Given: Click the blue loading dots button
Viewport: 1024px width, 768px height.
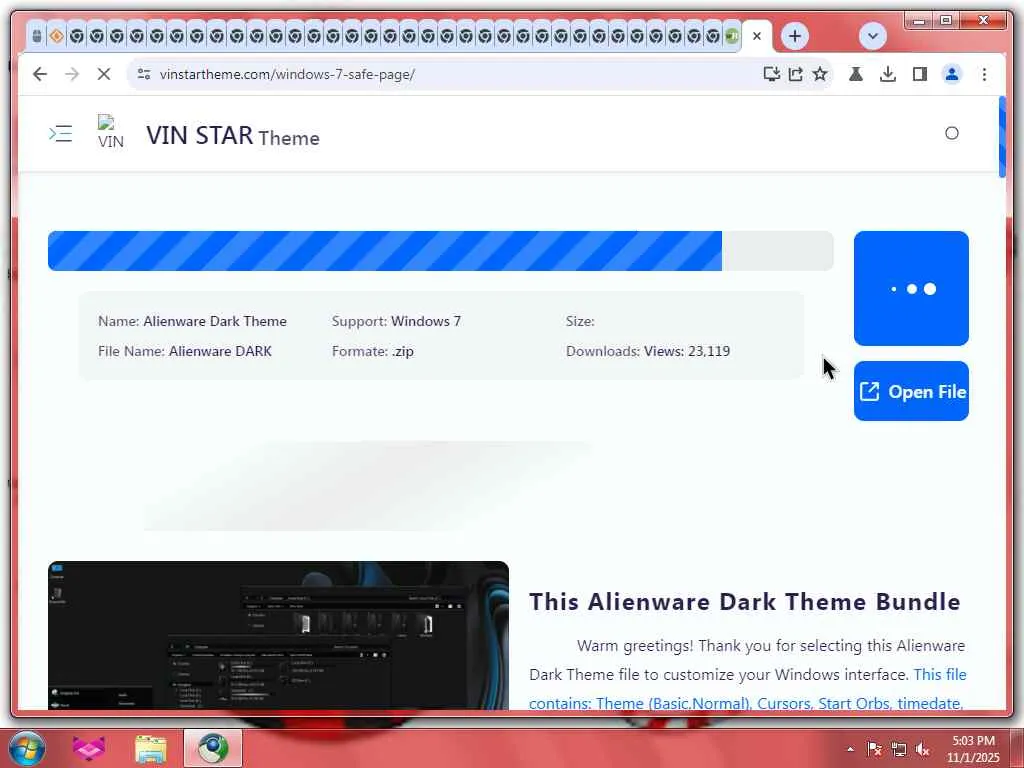Looking at the screenshot, I should [911, 288].
